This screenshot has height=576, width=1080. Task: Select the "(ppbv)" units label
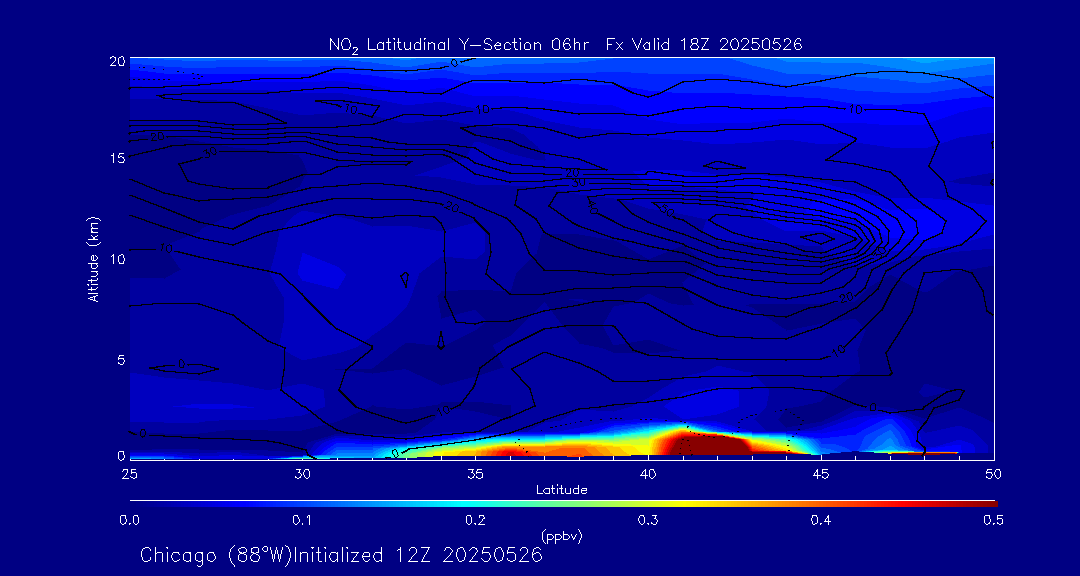click(562, 537)
